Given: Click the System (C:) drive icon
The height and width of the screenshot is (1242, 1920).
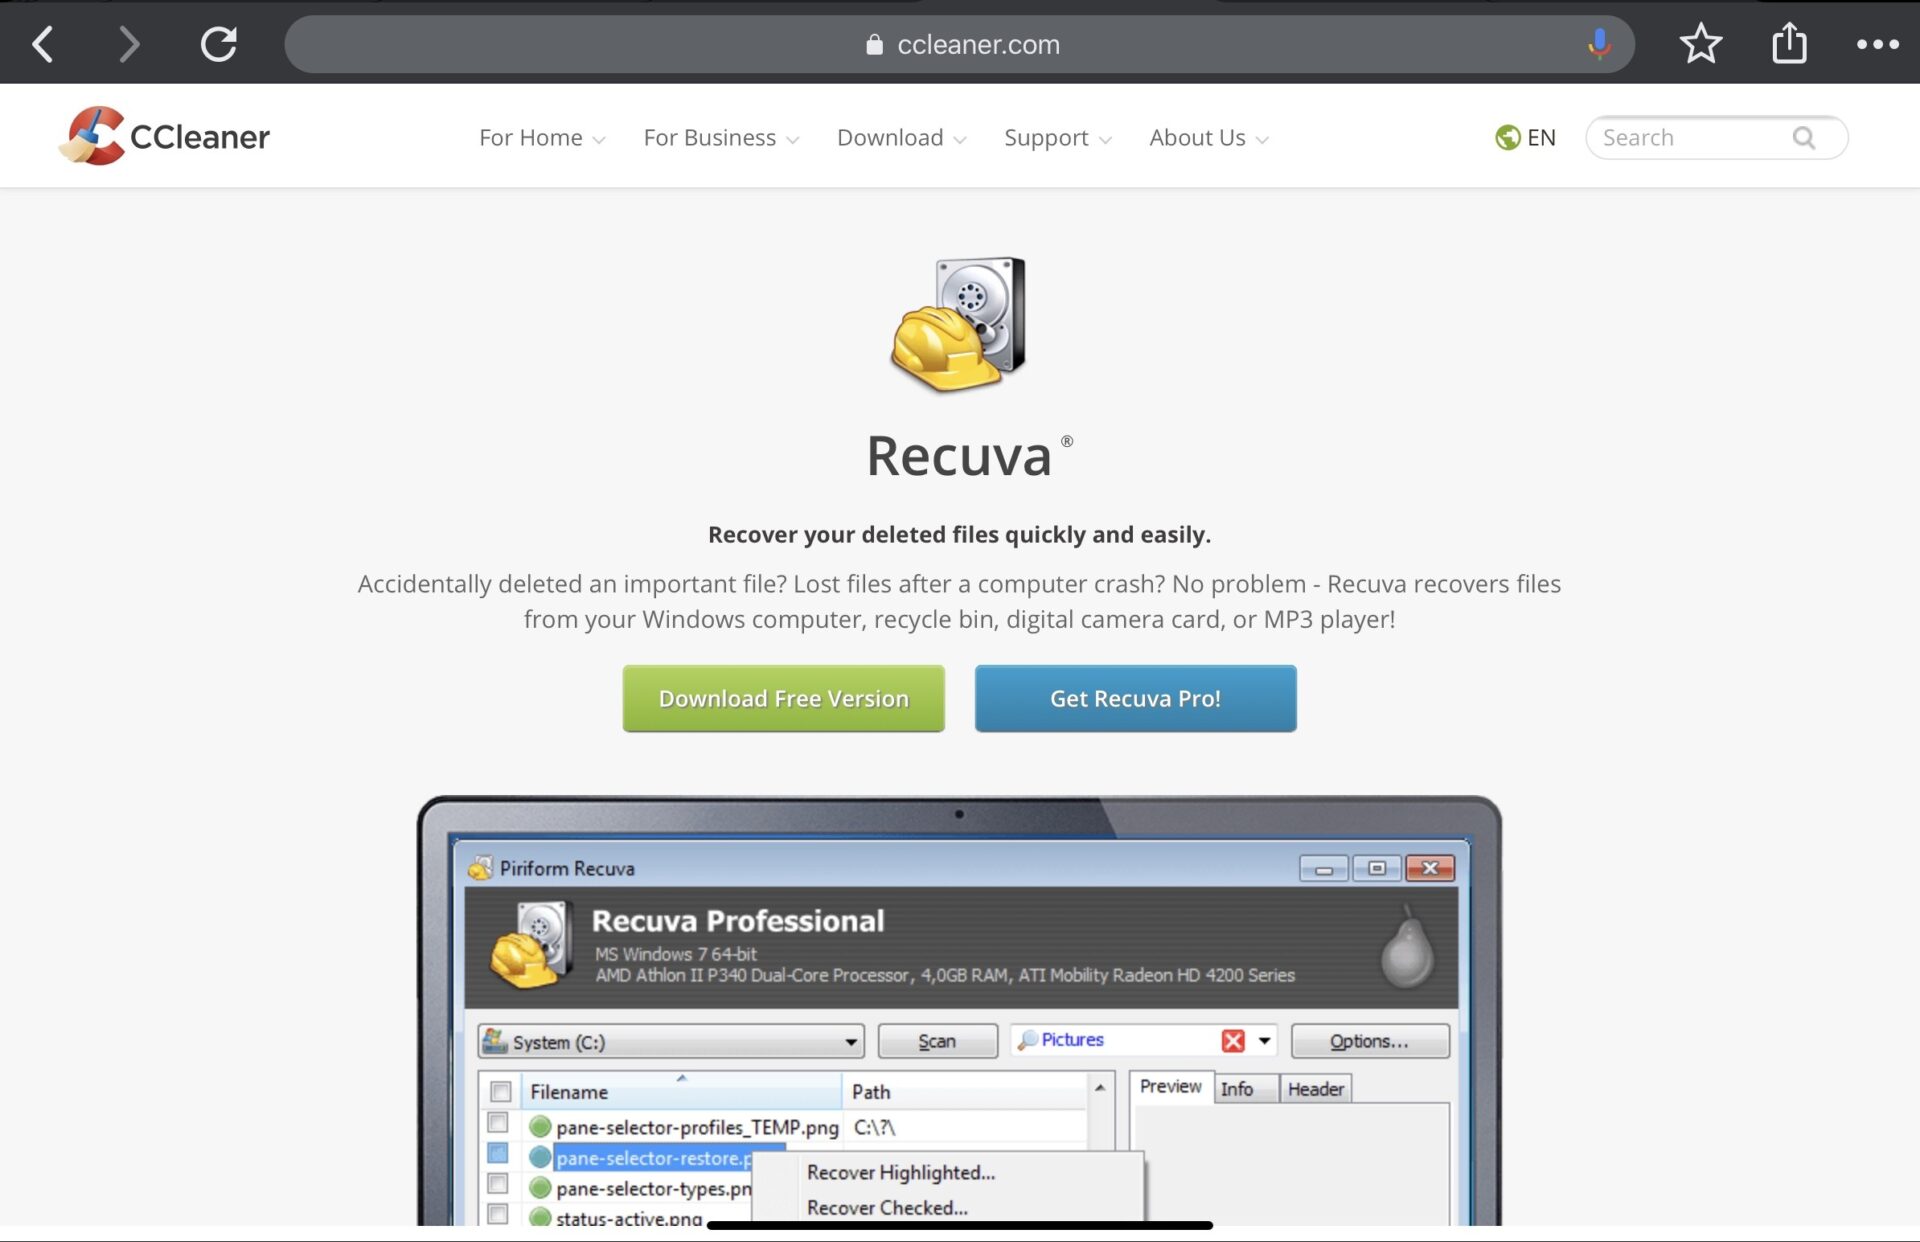Looking at the screenshot, I should (494, 1041).
